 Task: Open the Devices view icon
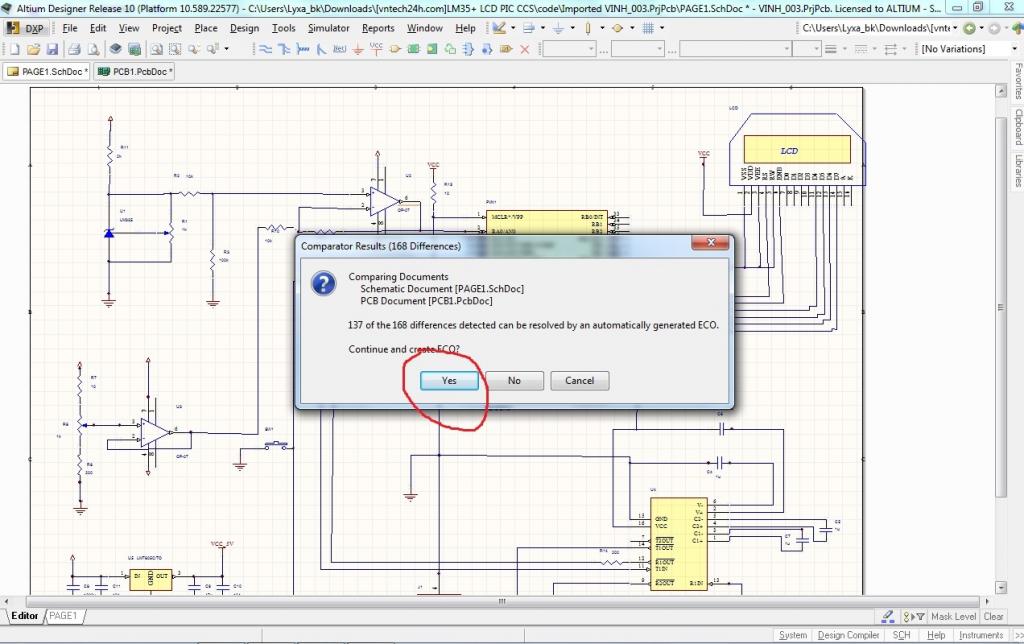(116, 49)
